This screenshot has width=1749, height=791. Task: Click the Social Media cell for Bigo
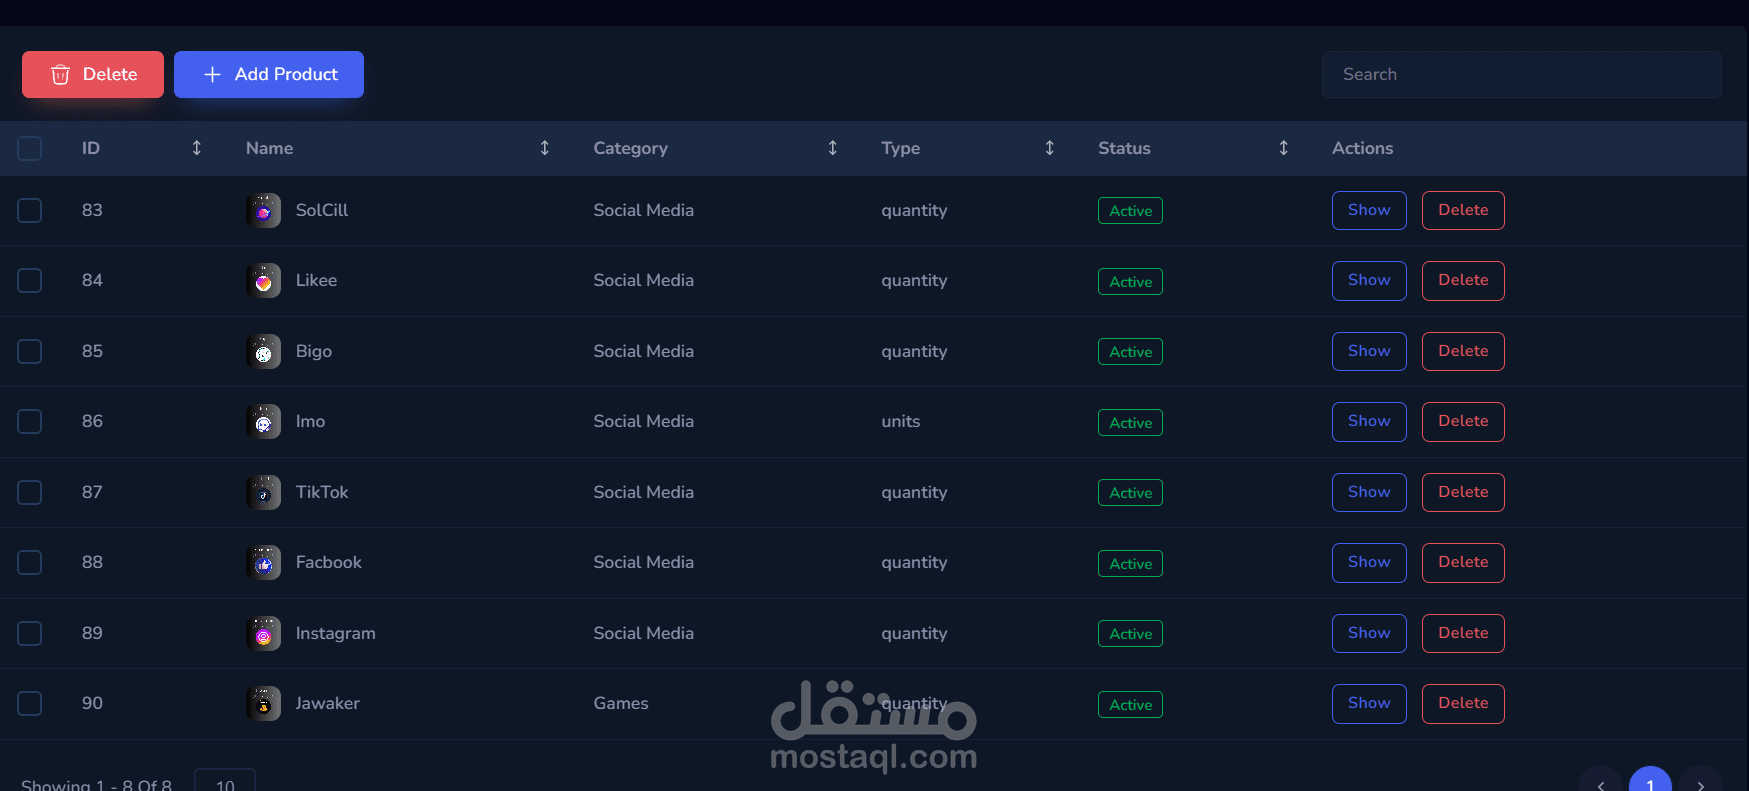[644, 352]
